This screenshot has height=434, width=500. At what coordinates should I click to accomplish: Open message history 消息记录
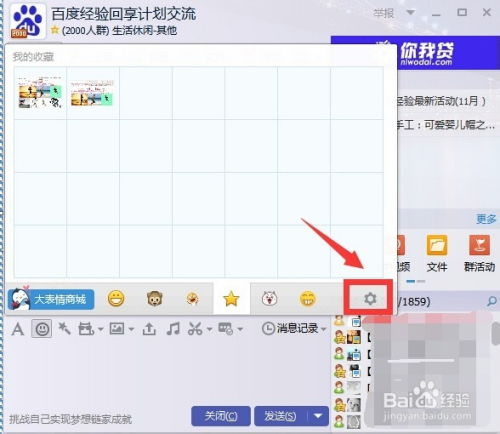pos(290,329)
